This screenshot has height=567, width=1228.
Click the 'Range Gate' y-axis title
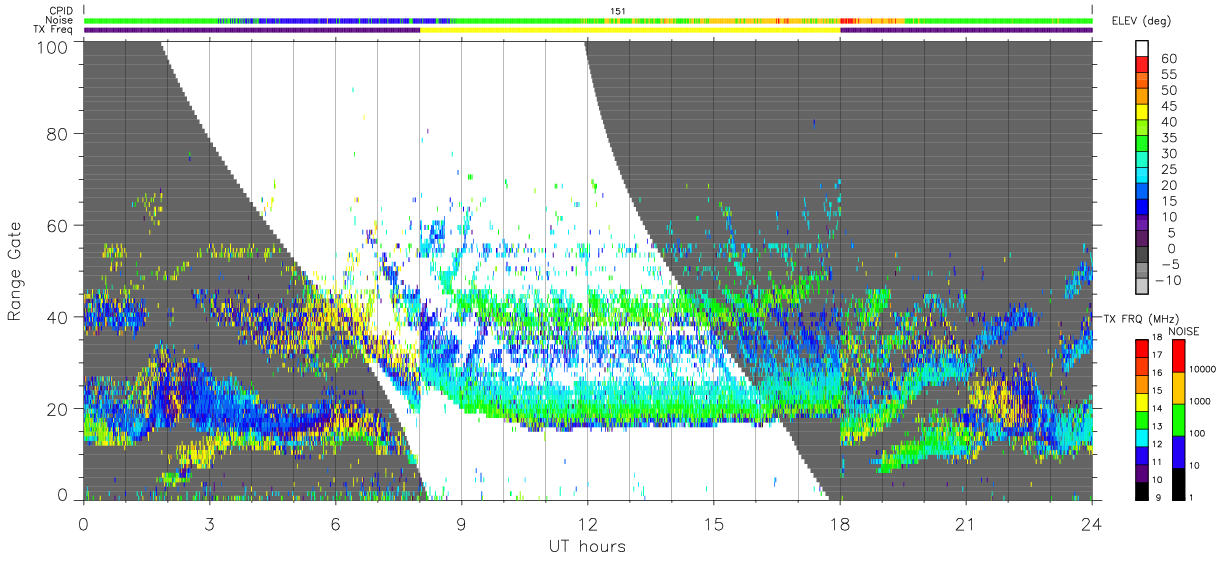16,270
